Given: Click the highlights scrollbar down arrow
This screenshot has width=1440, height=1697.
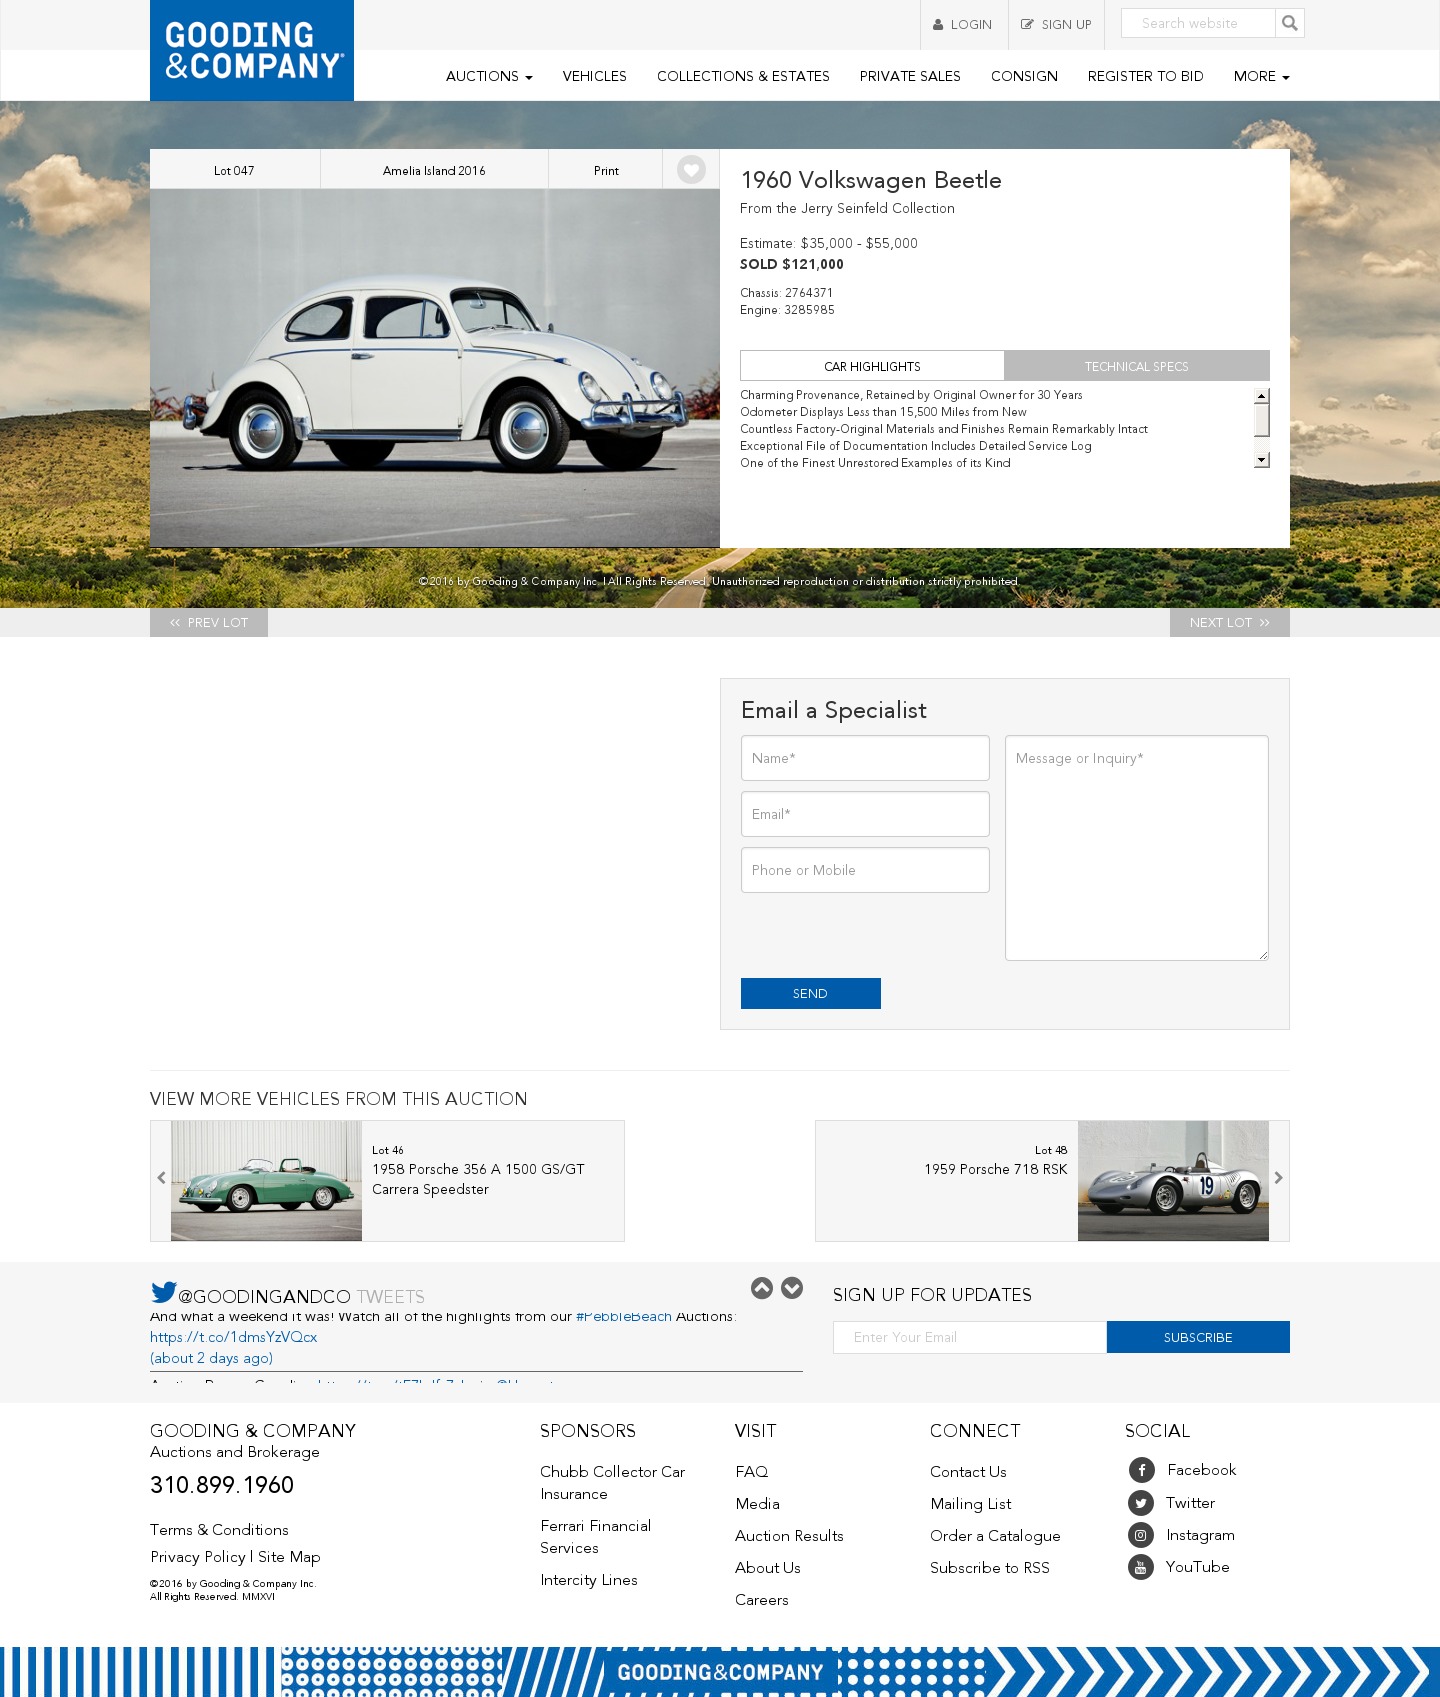Looking at the screenshot, I should click(1262, 460).
